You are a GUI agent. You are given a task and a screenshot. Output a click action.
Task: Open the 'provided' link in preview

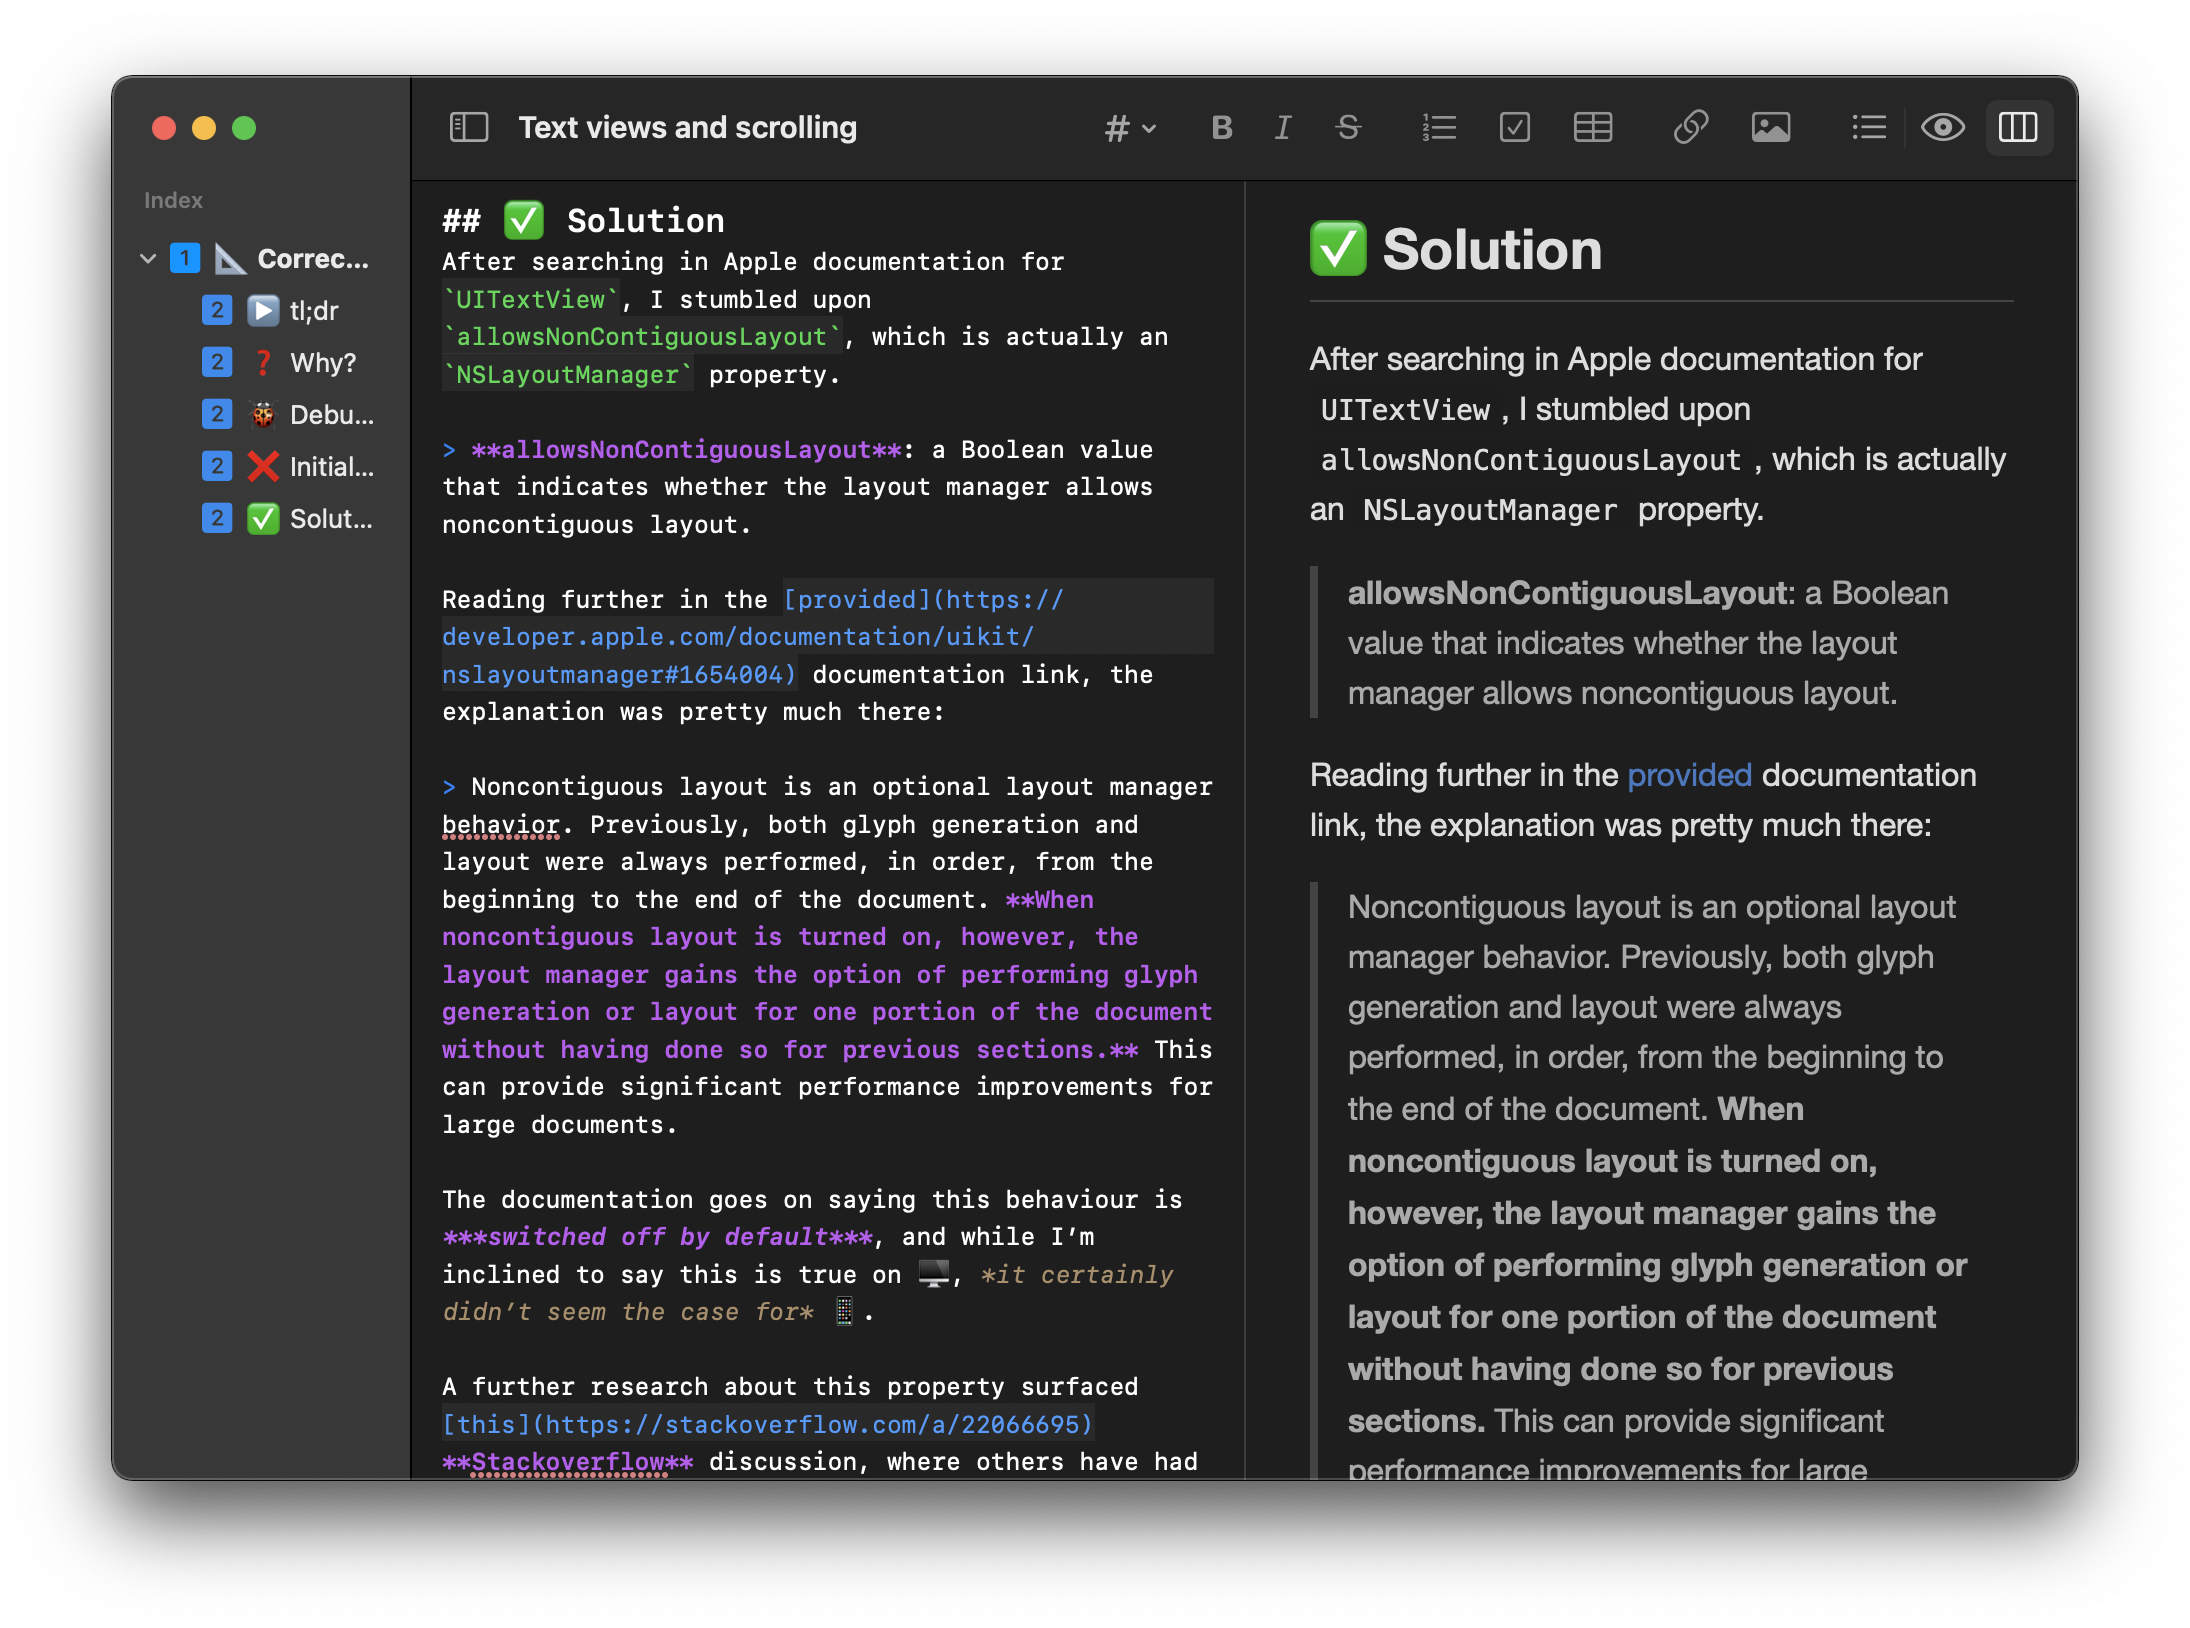point(1689,775)
